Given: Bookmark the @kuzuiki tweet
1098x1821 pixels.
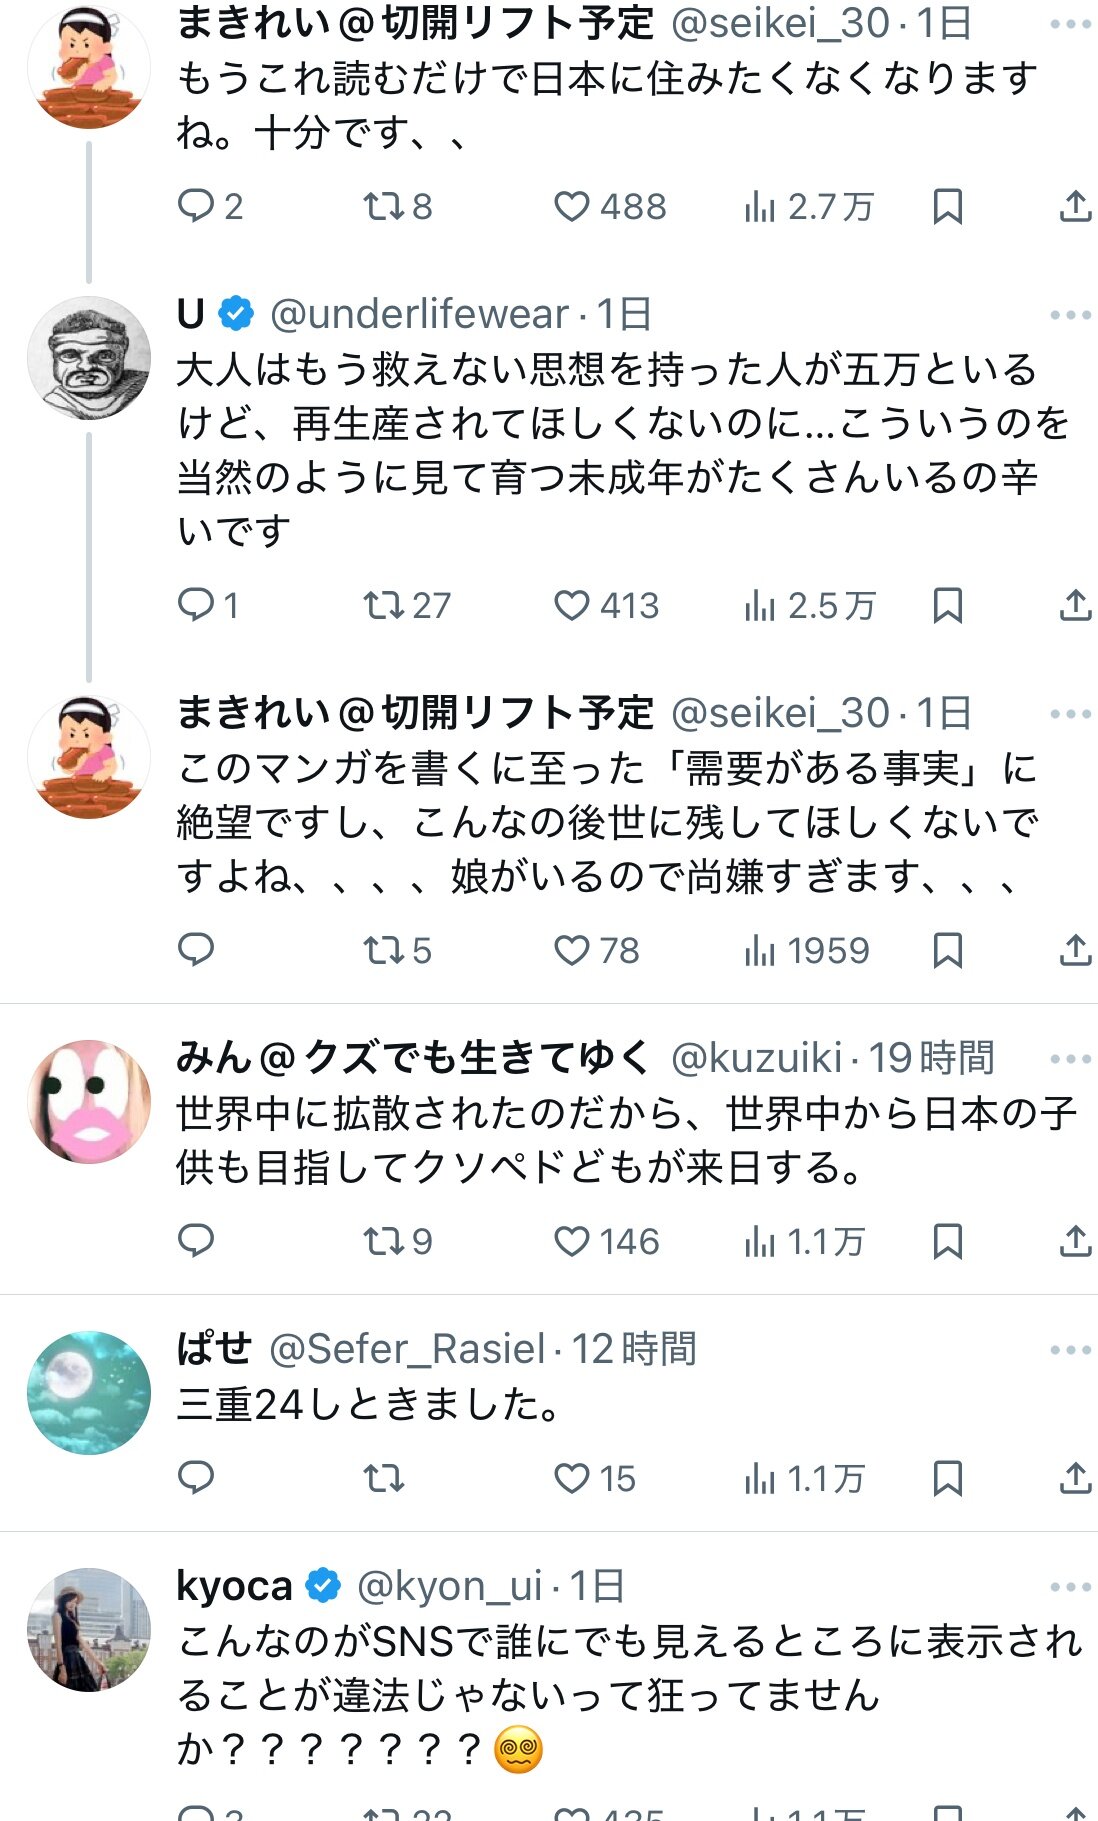Looking at the screenshot, I should point(947,1241).
